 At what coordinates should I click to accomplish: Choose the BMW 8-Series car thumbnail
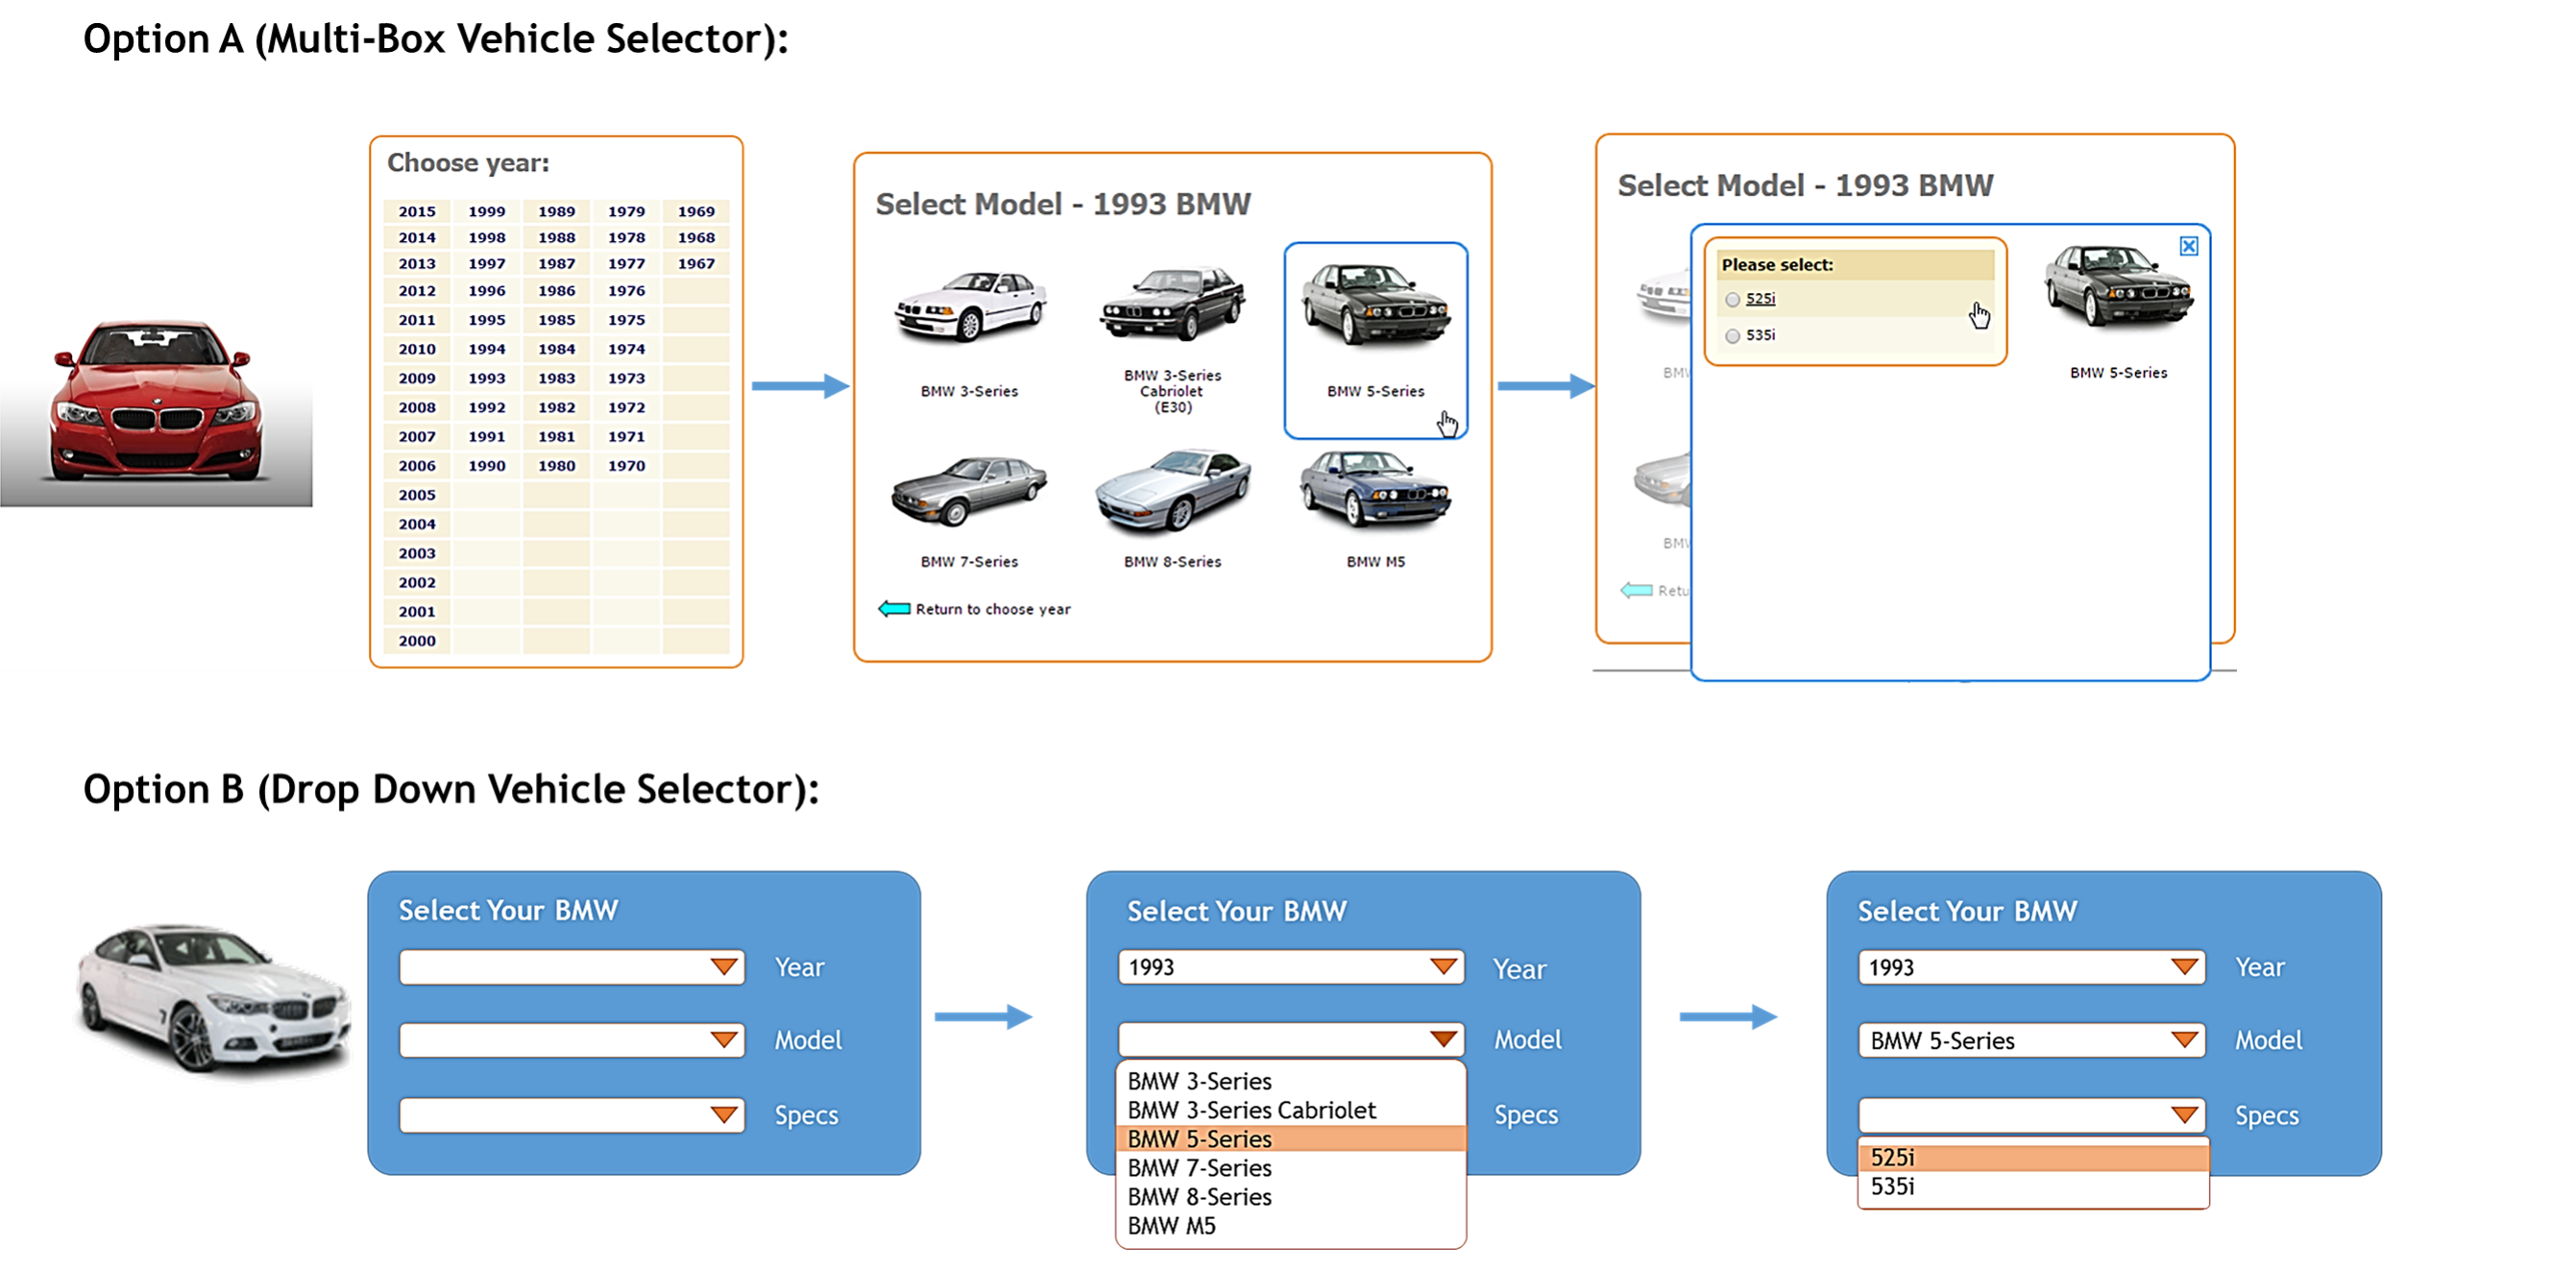1172,490
